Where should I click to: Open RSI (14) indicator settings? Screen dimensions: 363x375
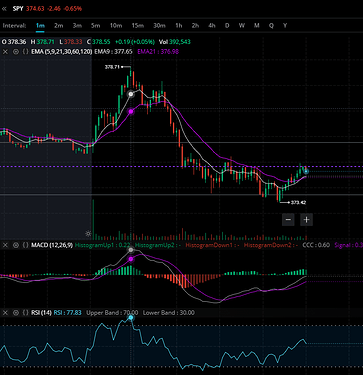(41, 313)
